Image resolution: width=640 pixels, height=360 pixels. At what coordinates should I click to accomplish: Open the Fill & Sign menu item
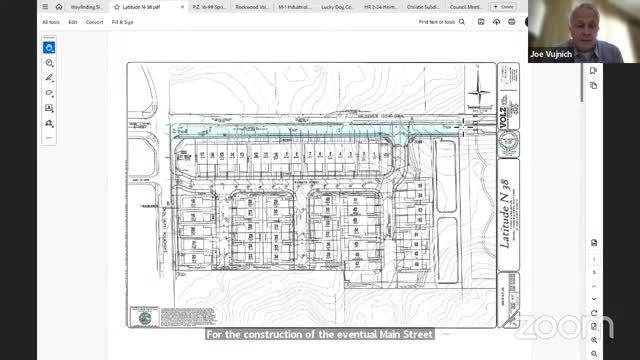click(x=122, y=22)
